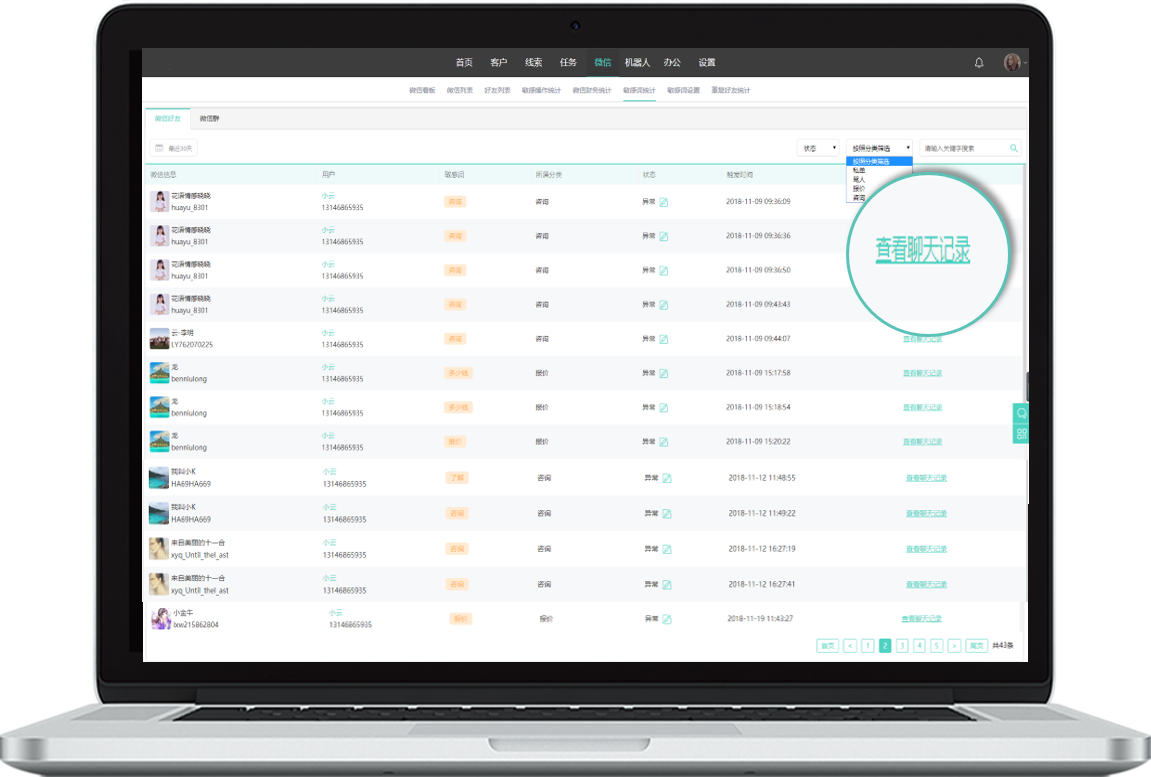Edit status for row 2018-11-09 15:17:58

coord(664,373)
